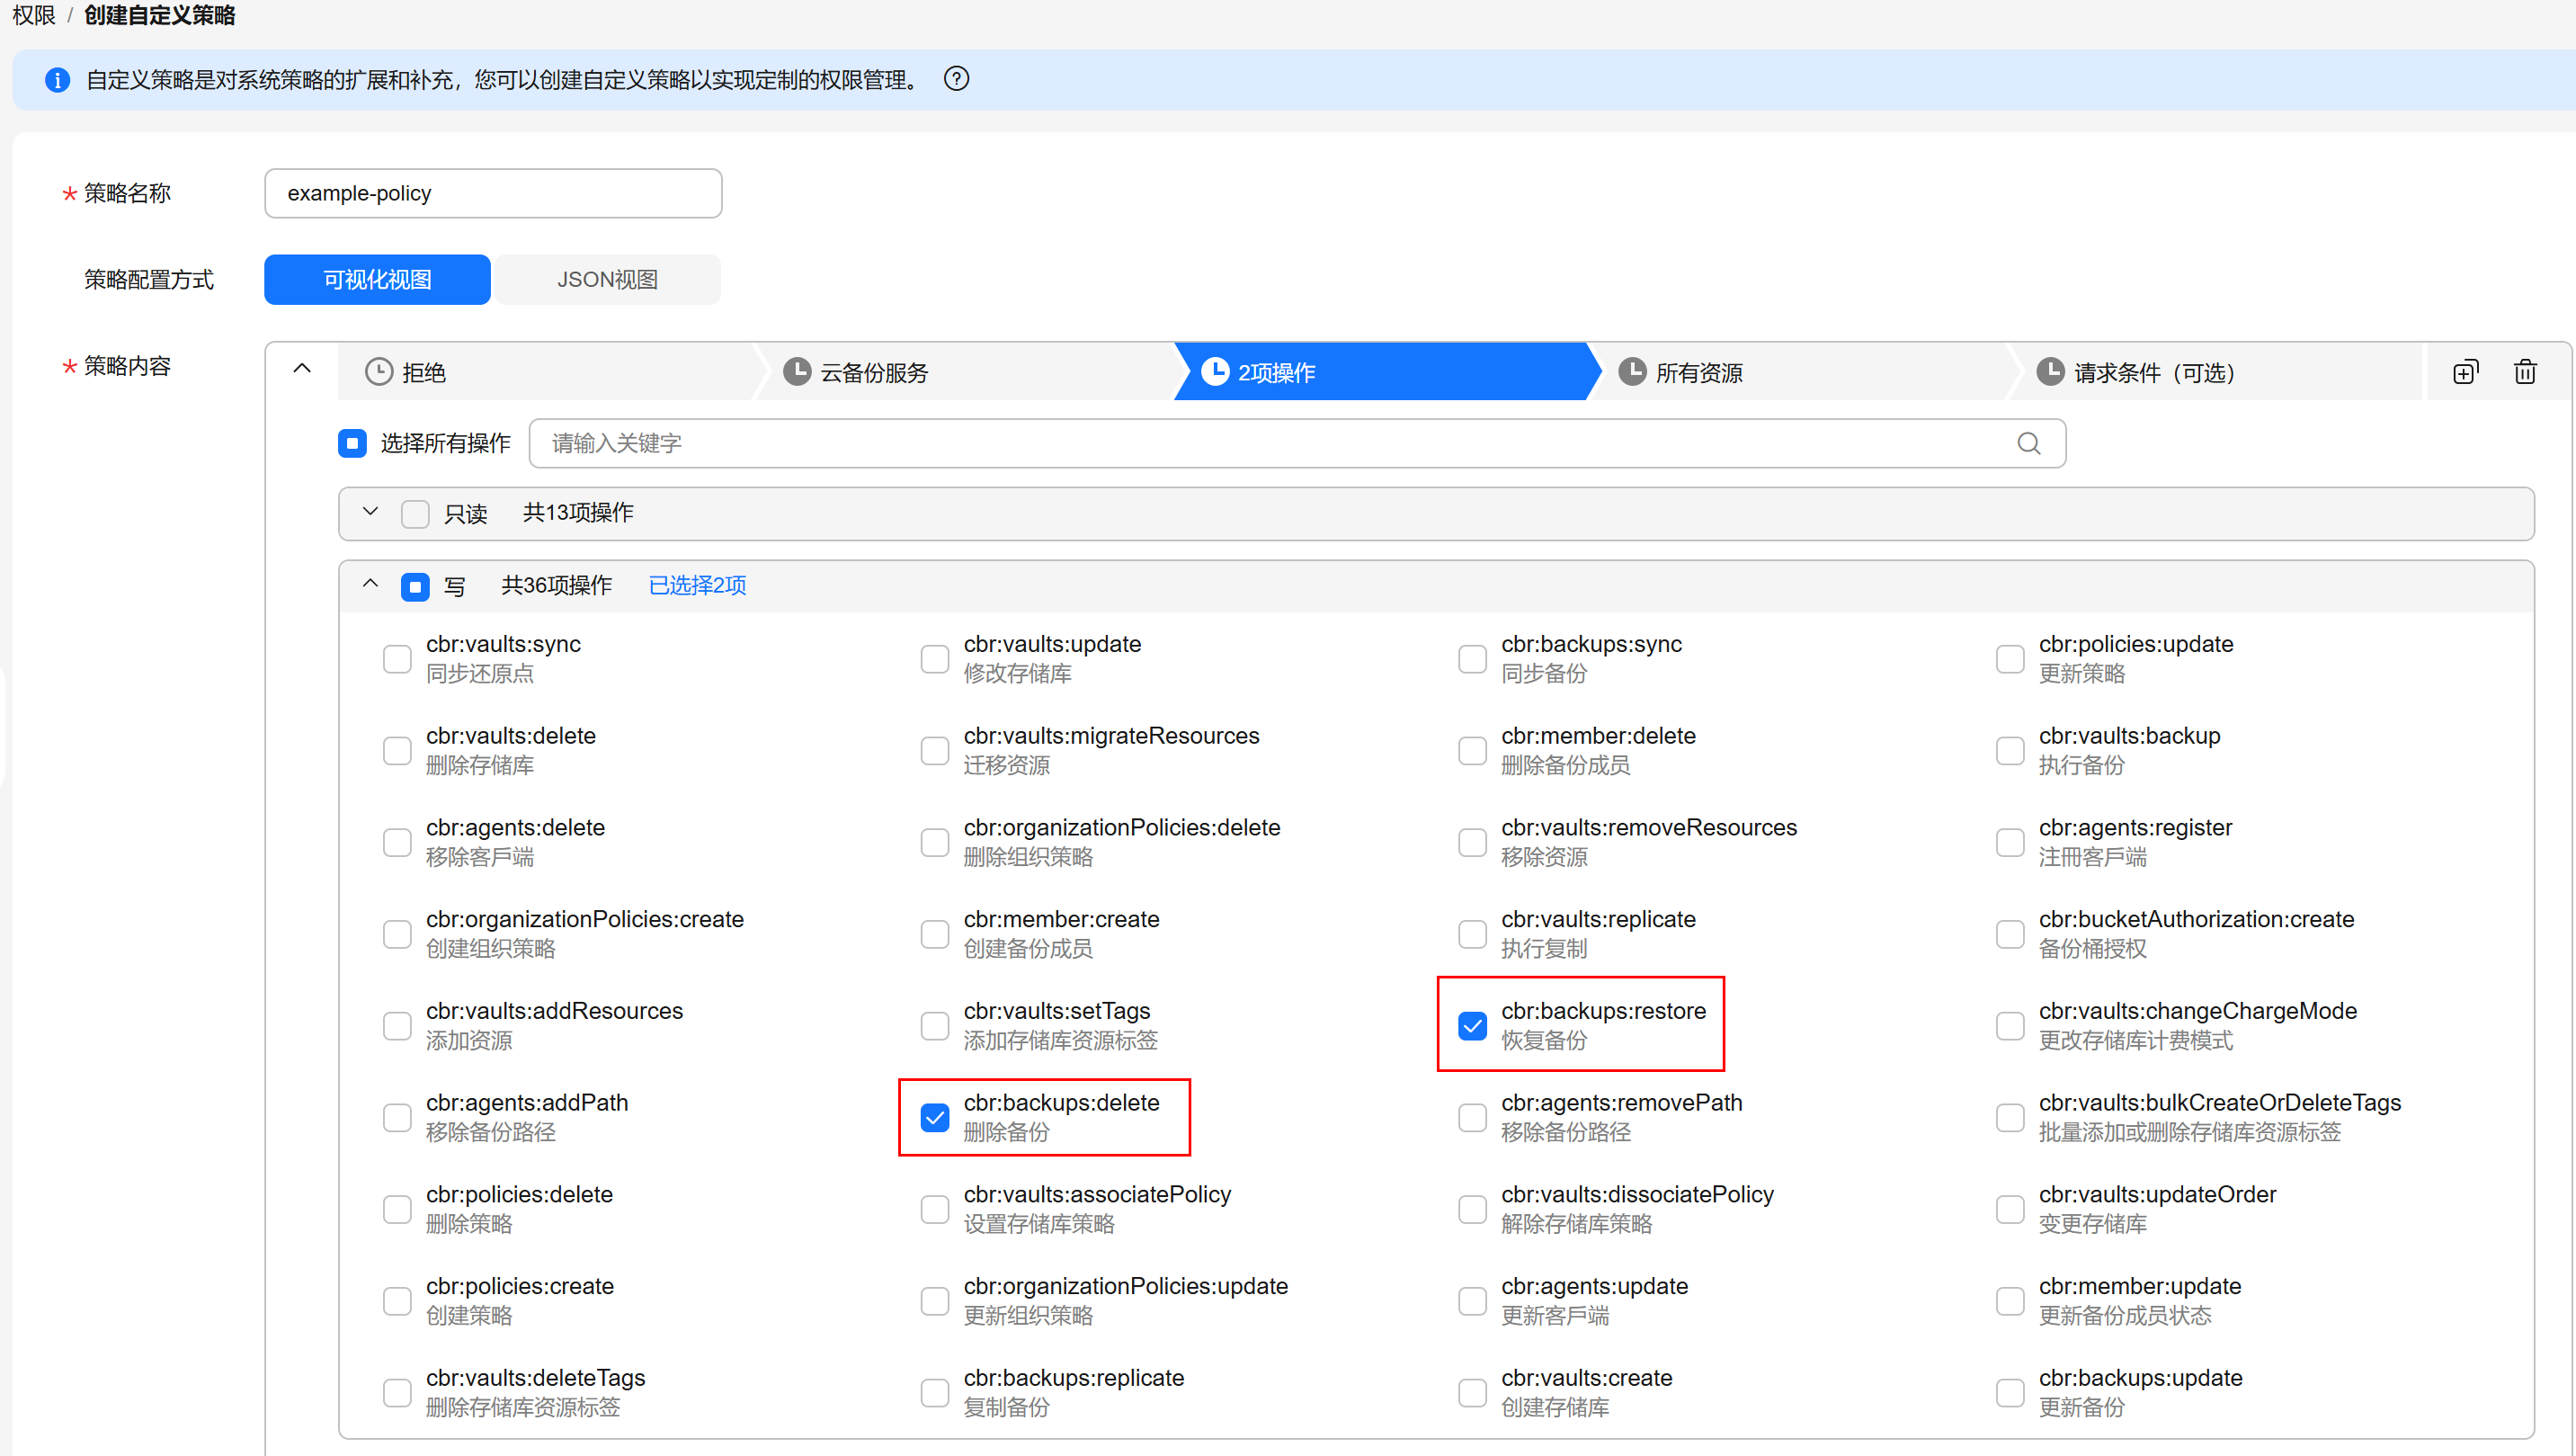This screenshot has width=2576, height=1456.
Task: Click the search magnifier icon
Action: click(x=2028, y=443)
